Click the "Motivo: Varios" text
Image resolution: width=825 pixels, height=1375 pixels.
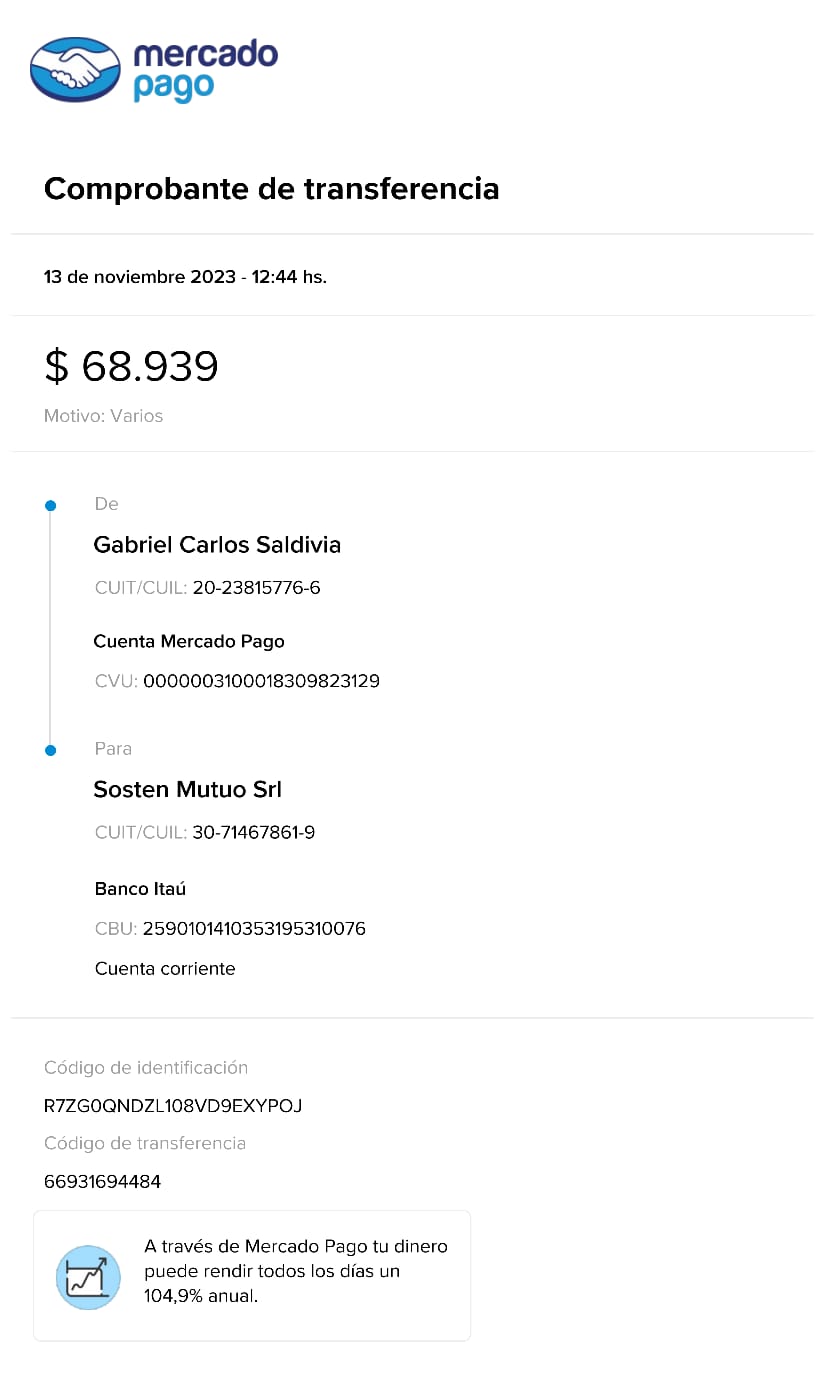103,416
